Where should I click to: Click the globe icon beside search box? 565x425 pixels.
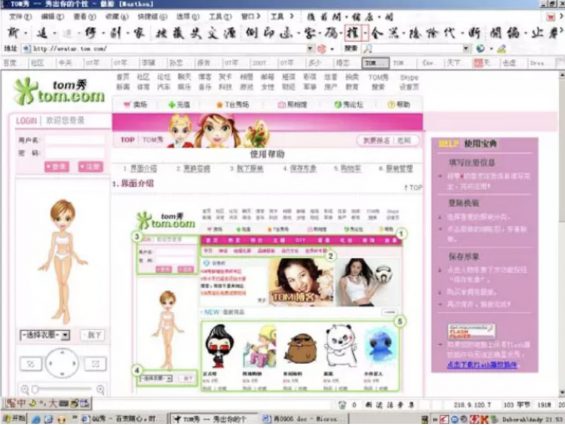(x=480, y=49)
